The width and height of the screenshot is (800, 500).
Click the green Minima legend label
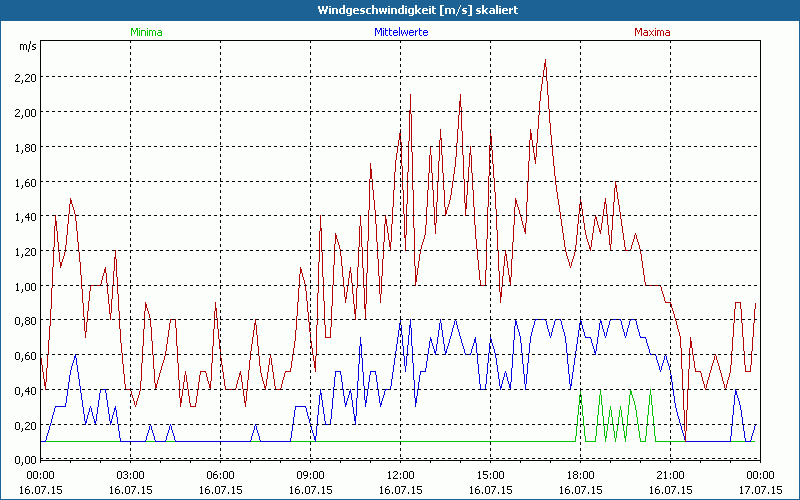click(x=146, y=32)
